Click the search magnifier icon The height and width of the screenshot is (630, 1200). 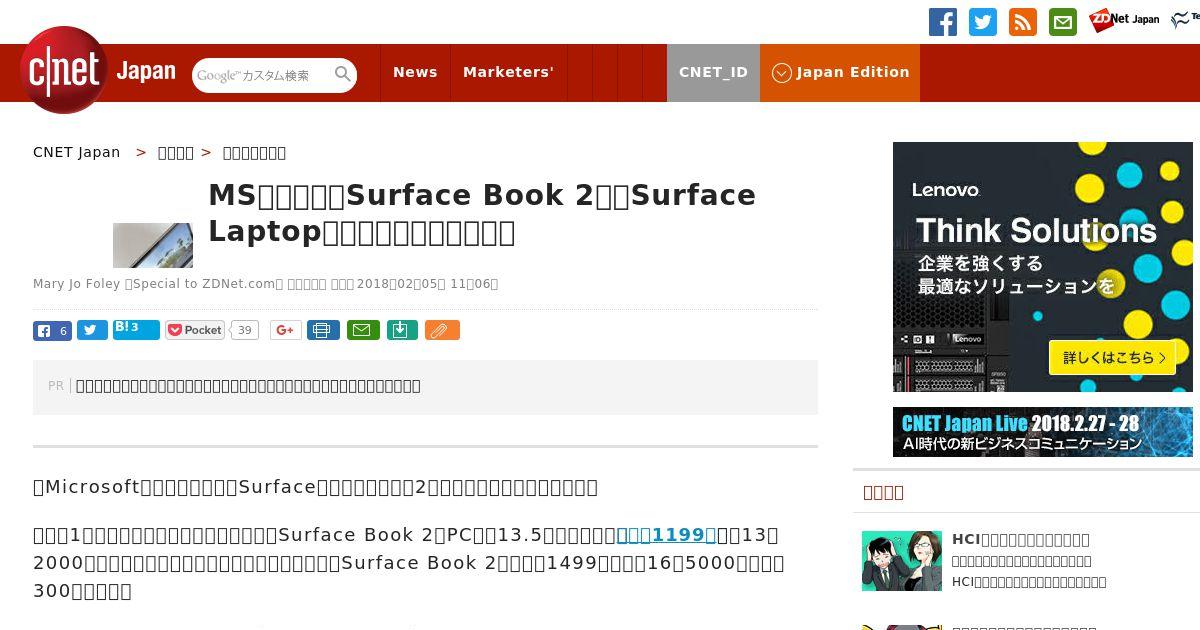343,74
